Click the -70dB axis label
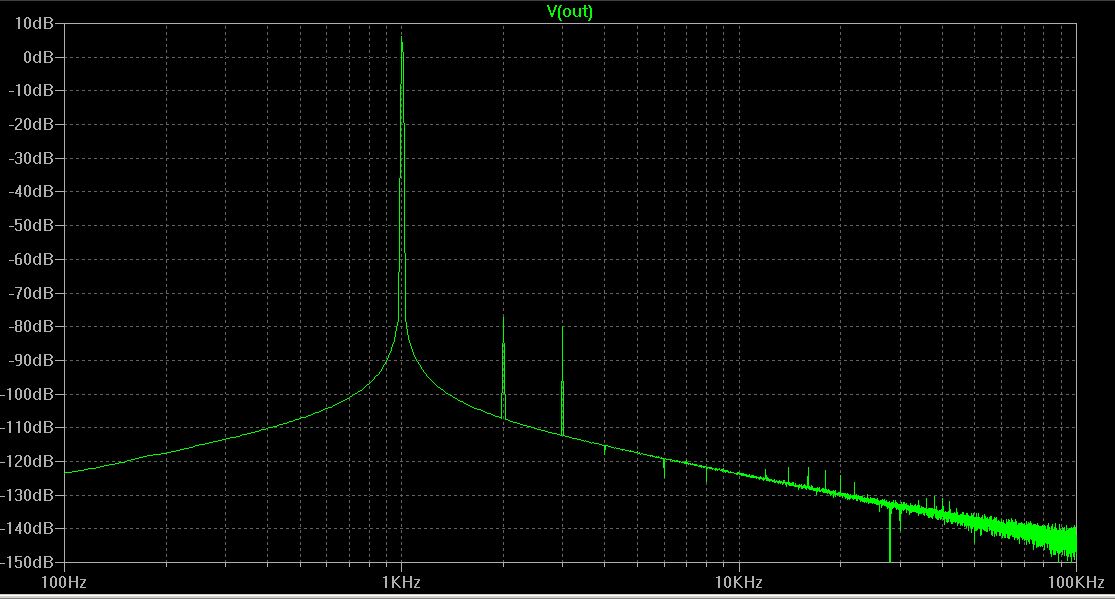Image resolution: width=1115 pixels, height=599 pixels. coord(31,293)
